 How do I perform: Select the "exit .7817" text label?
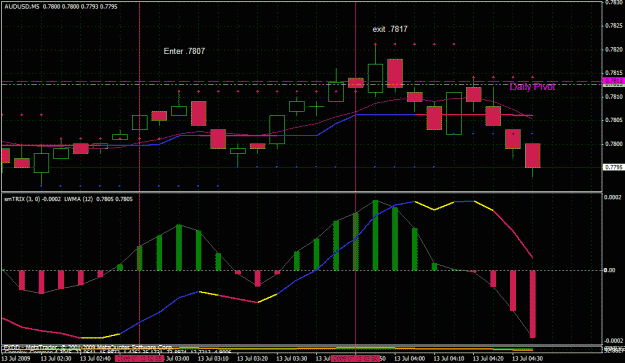coord(390,29)
